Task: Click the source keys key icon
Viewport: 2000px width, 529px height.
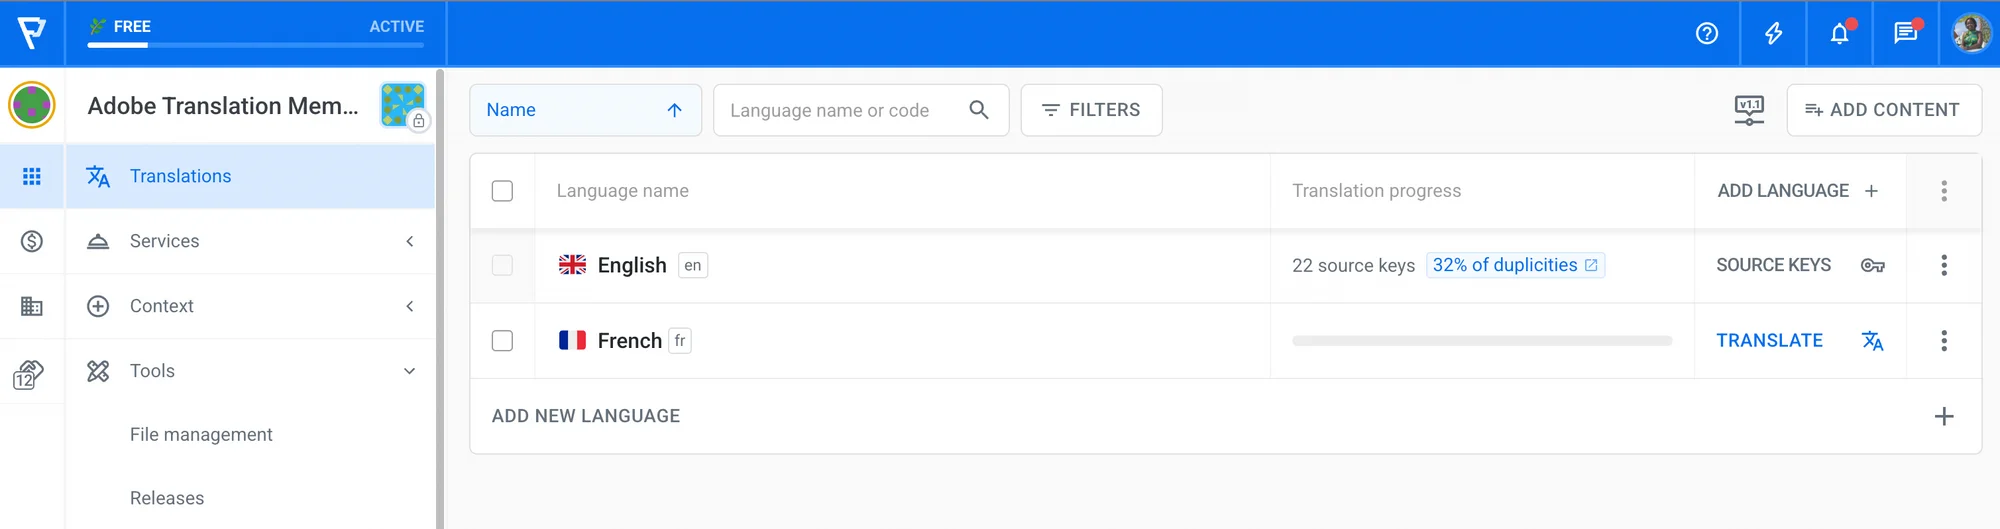Action: click(x=1872, y=265)
